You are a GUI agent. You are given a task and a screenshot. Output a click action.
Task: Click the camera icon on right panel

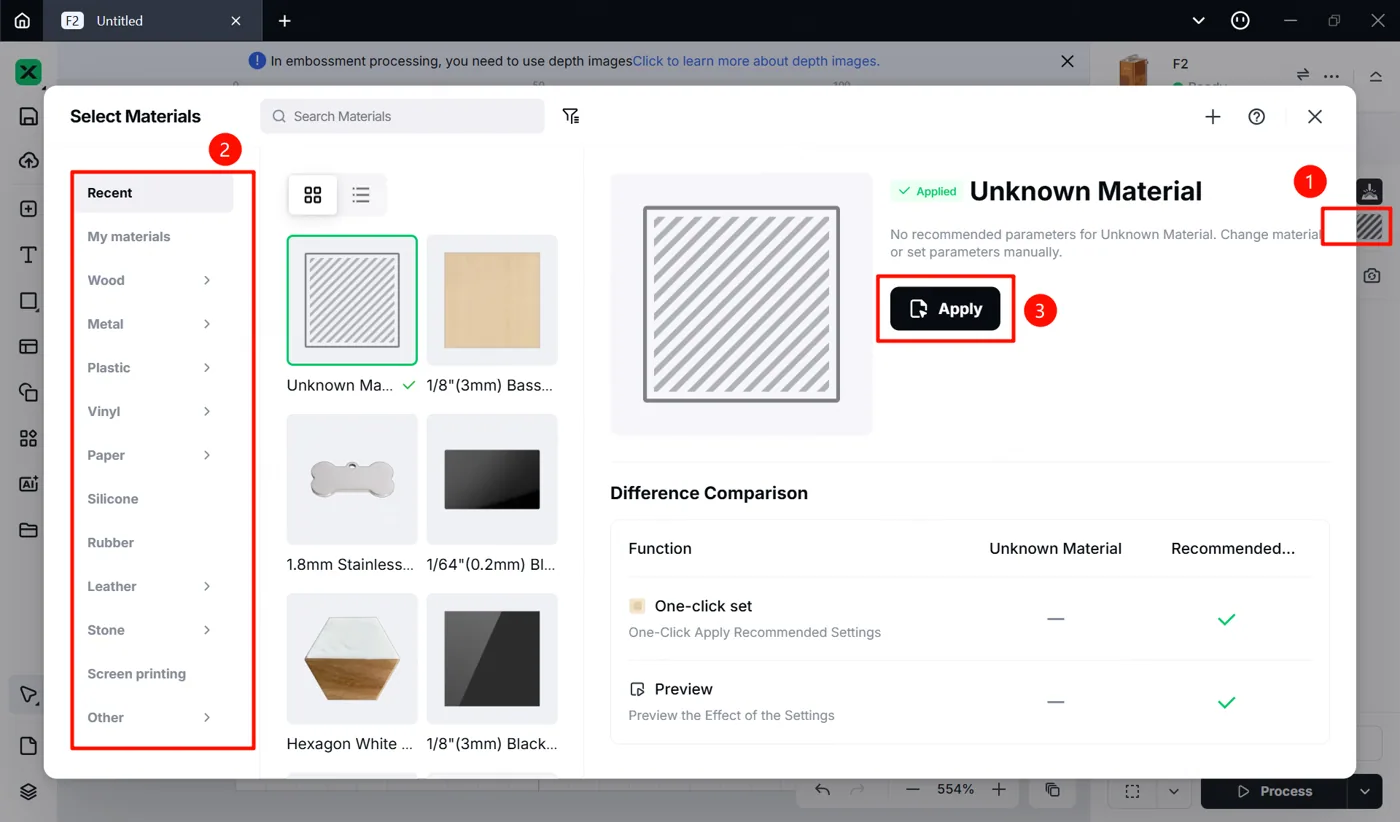1371,275
